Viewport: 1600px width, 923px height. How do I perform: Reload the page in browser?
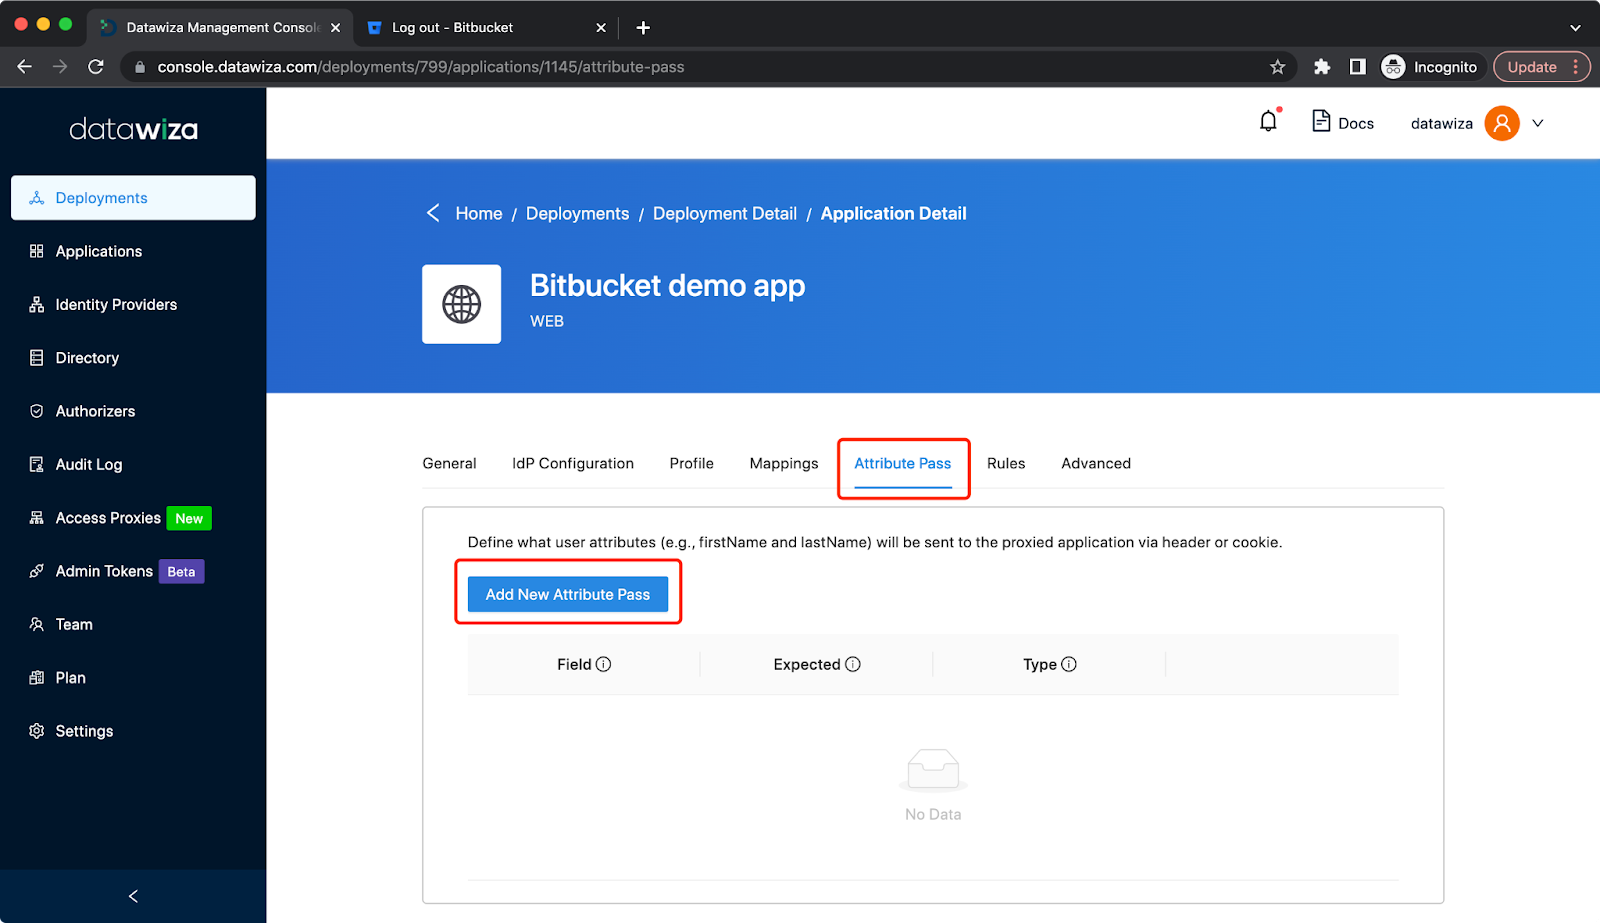tap(96, 67)
